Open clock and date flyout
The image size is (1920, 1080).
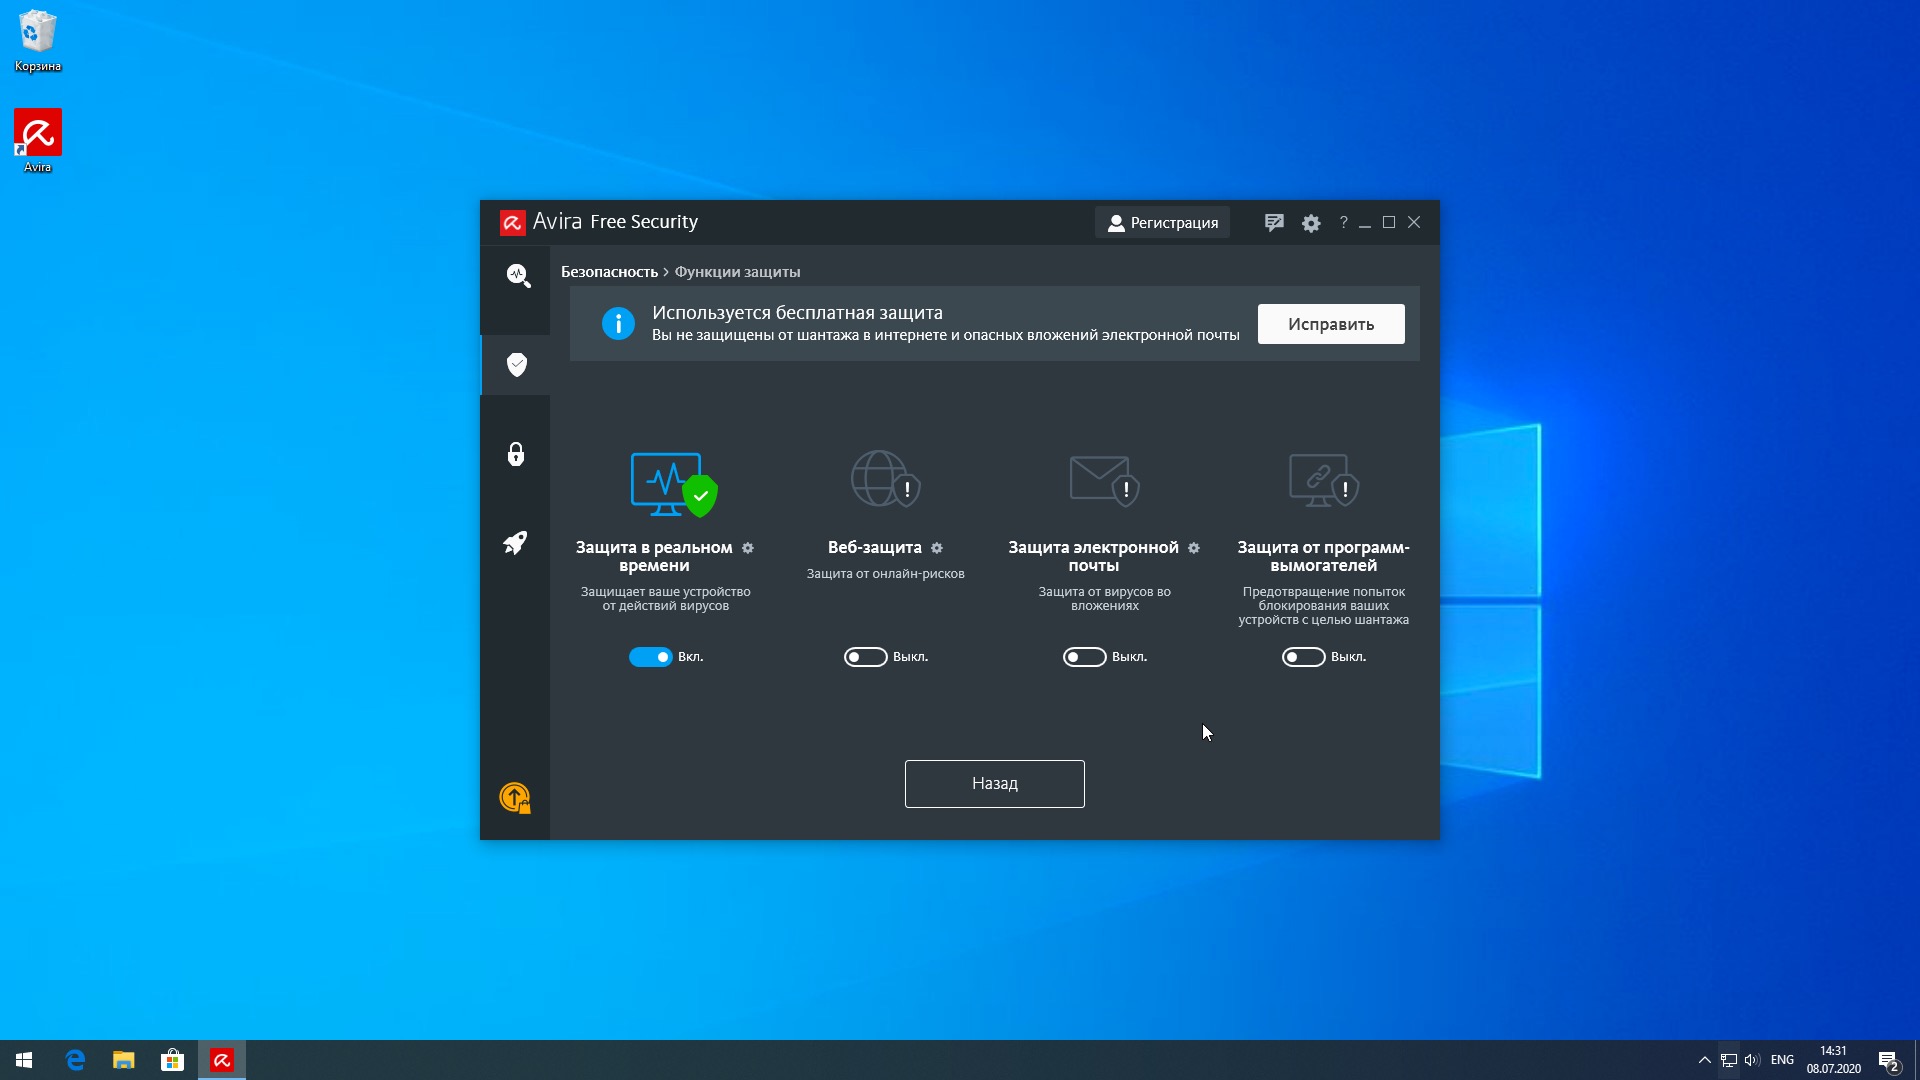point(1833,1060)
